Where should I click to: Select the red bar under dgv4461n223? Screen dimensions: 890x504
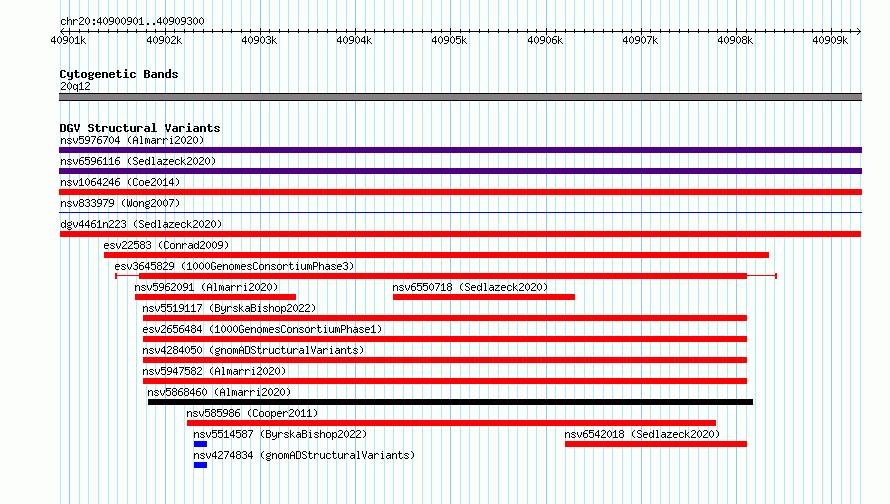(x=460, y=234)
